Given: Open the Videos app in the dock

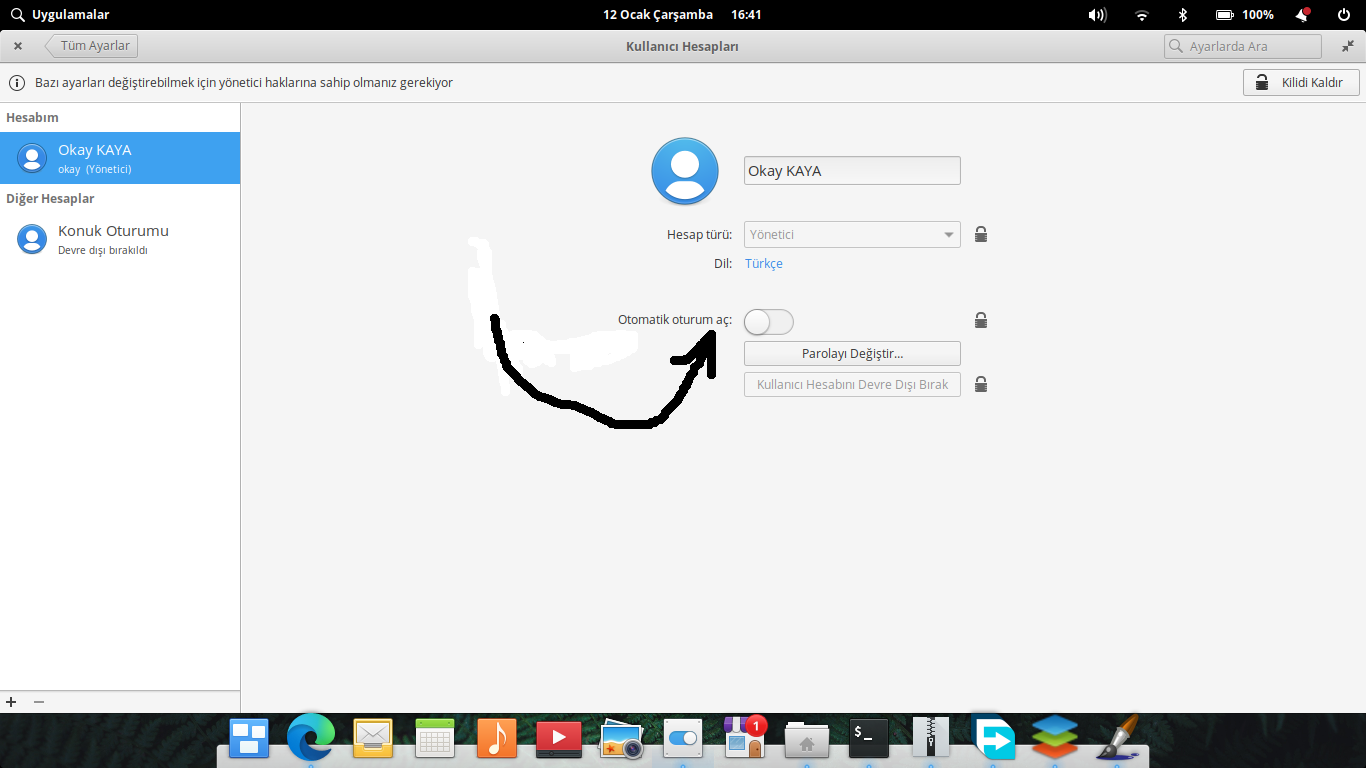Looking at the screenshot, I should pyautogui.click(x=559, y=739).
